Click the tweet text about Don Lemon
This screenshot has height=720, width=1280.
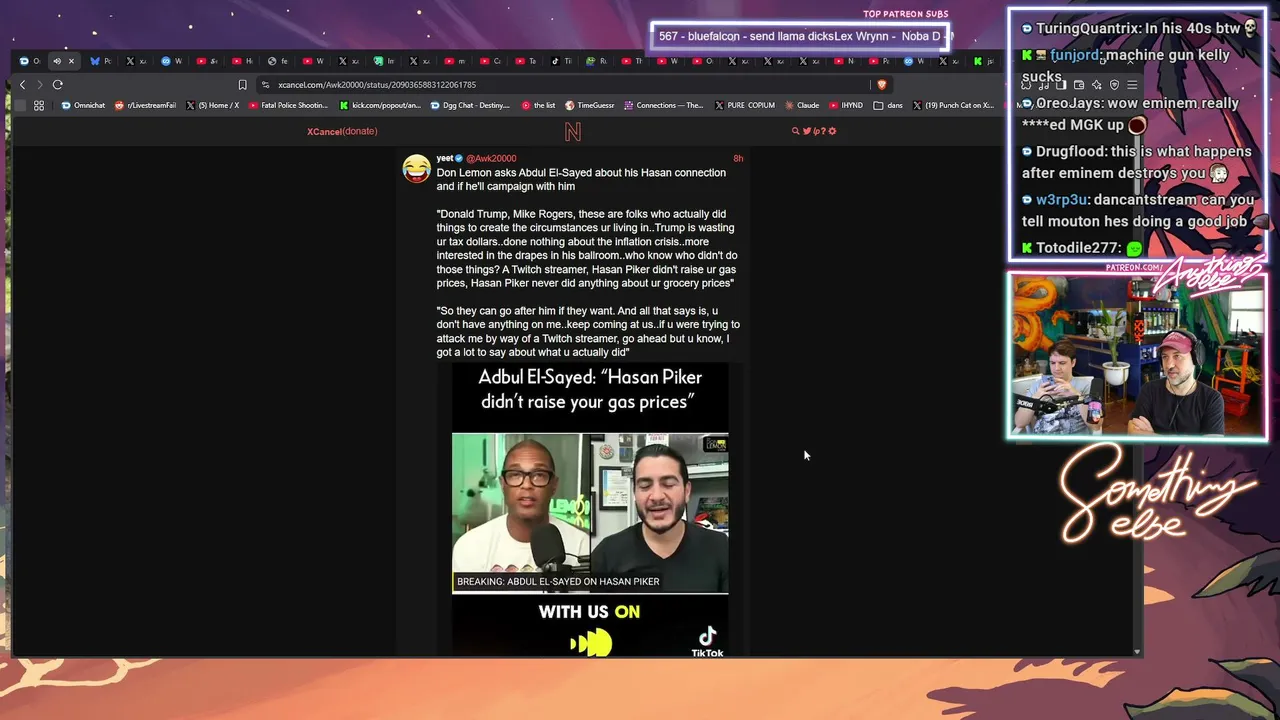click(x=581, y=179)
